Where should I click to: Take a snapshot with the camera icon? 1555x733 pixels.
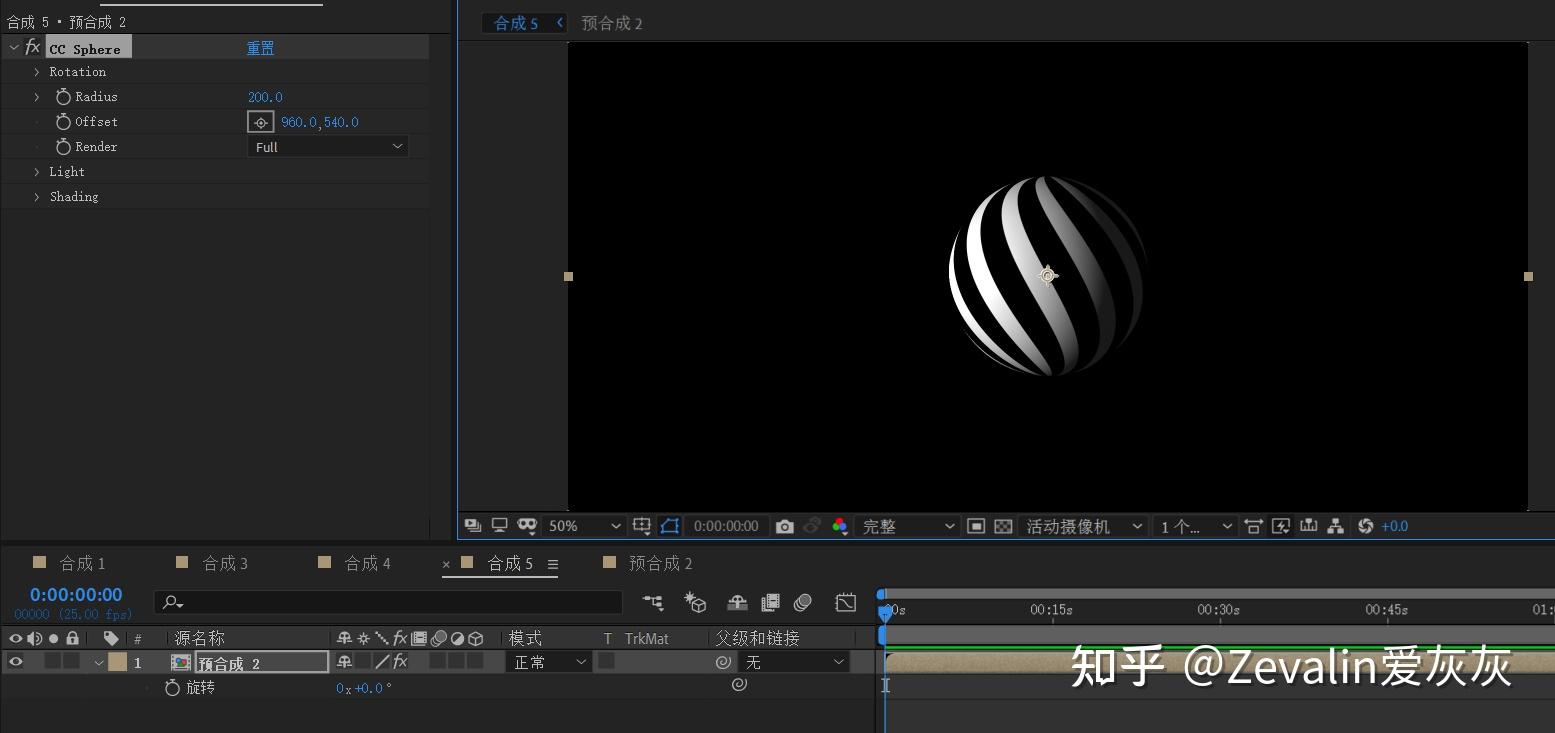point(785,525)
